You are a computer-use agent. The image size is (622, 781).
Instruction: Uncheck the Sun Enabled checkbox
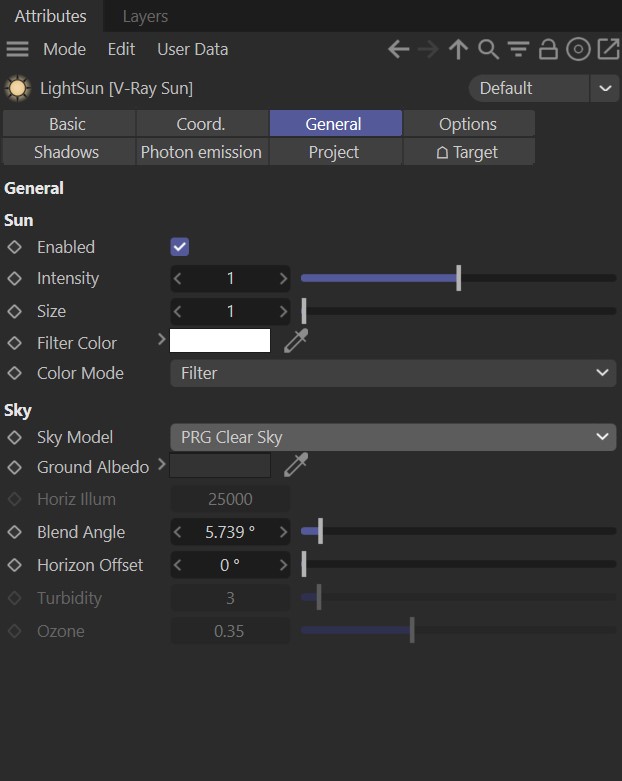pyautogui.click(x=179, y=247)
